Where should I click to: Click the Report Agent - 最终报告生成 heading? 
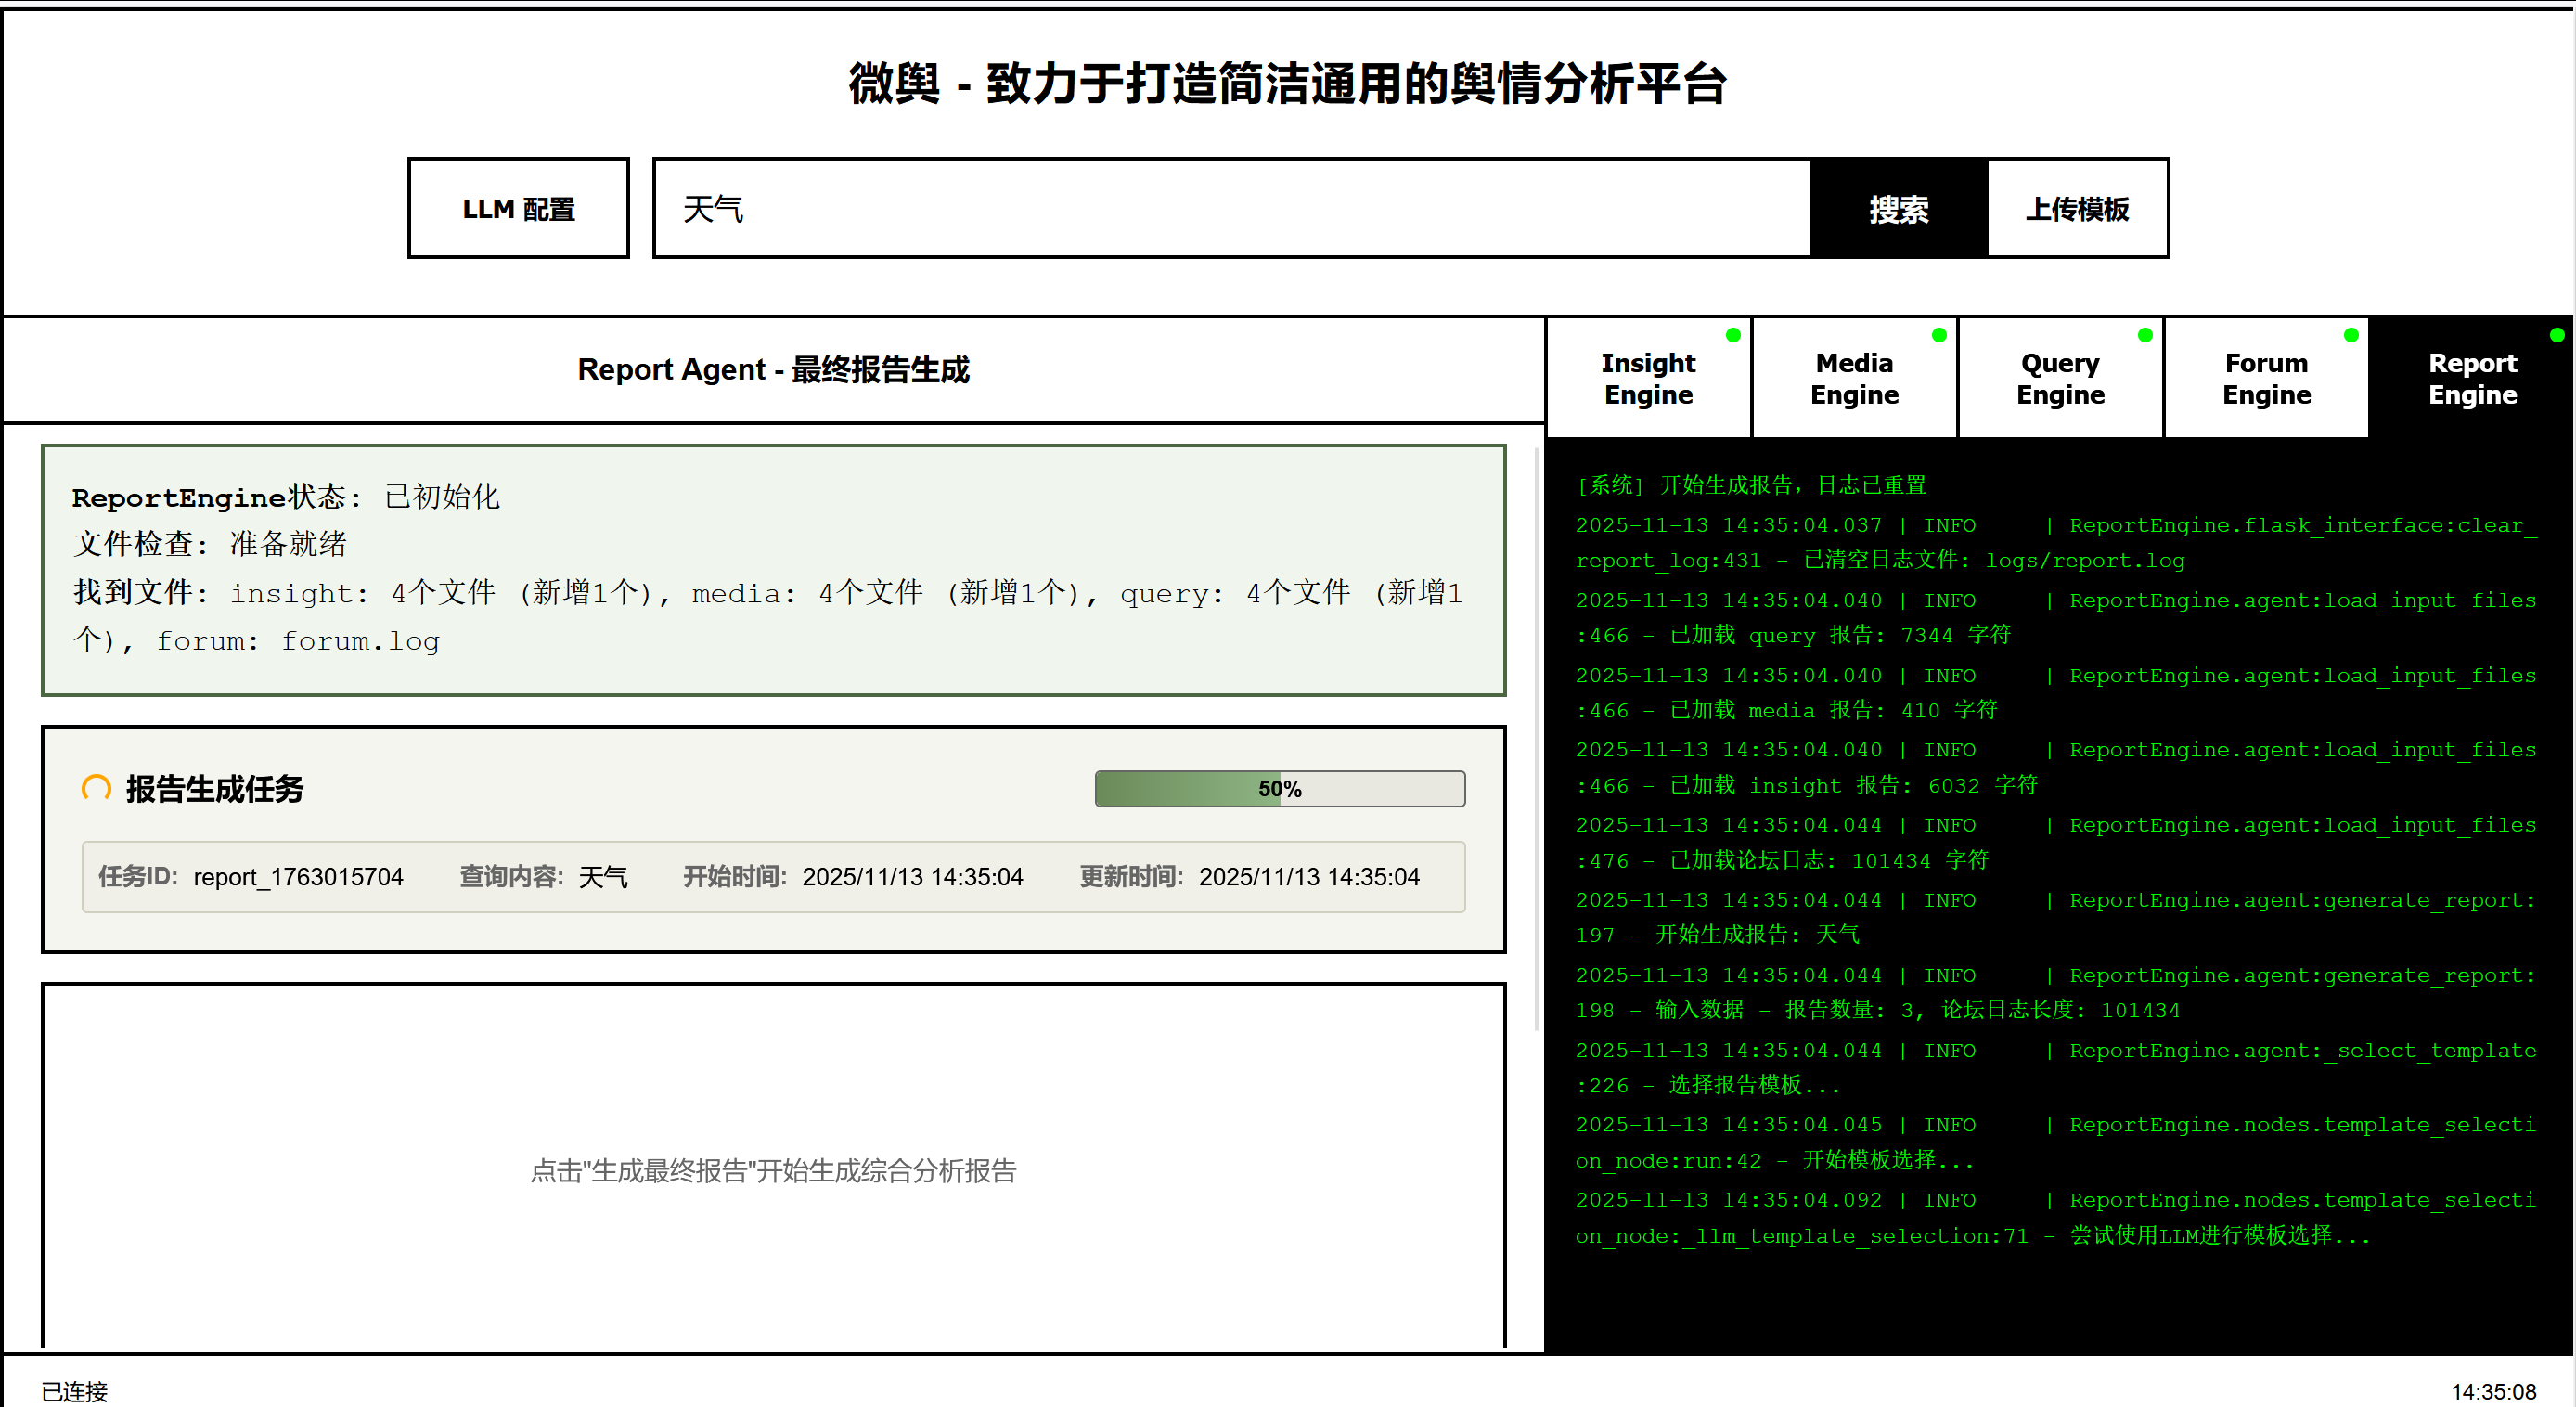coord(773,370)
